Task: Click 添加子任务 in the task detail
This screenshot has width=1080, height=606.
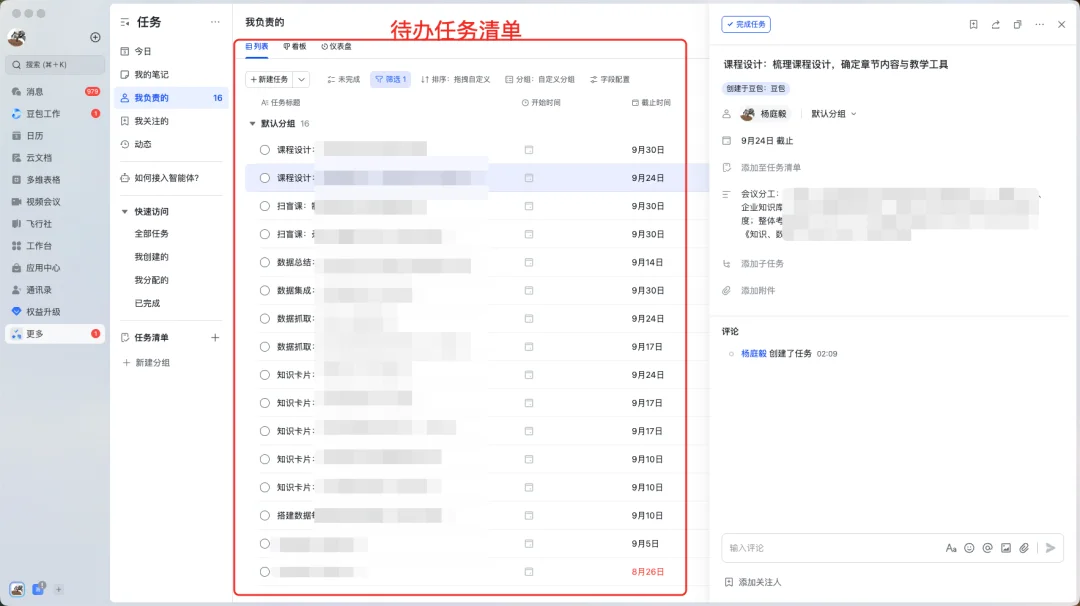Action: [x=762, y=264]
